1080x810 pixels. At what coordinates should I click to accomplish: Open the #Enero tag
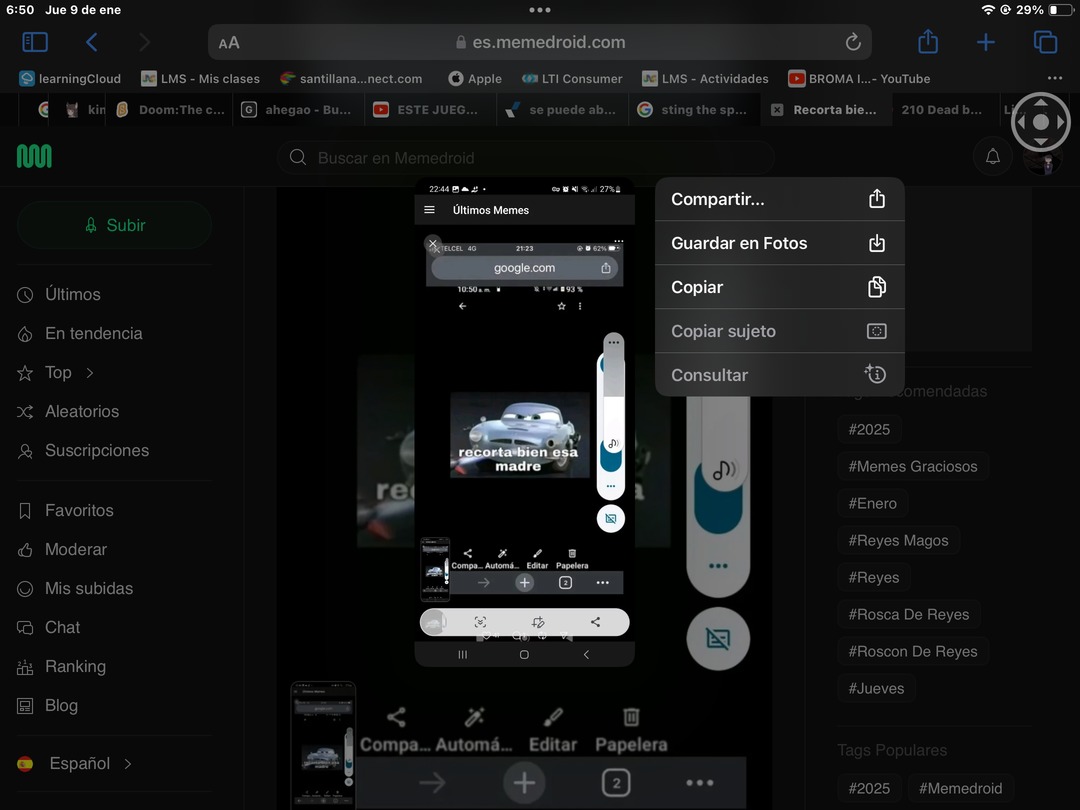[873, 503]
